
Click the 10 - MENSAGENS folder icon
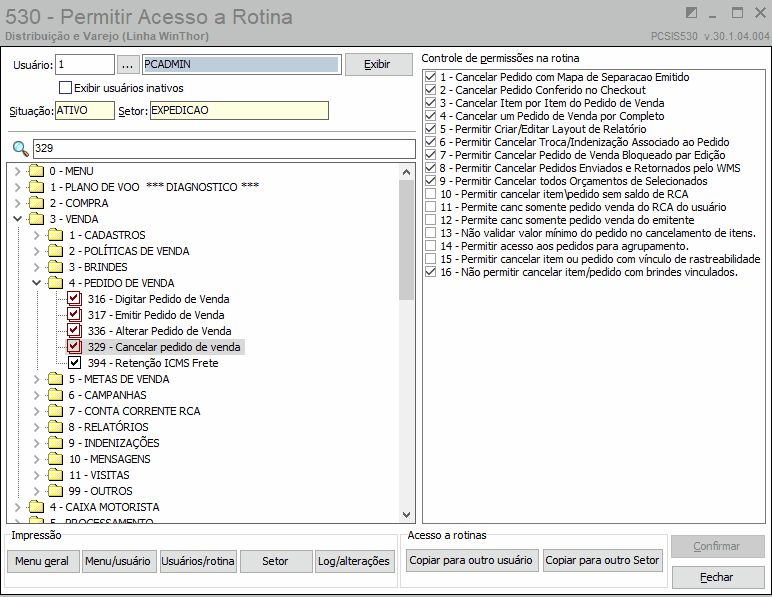(55, 459)
